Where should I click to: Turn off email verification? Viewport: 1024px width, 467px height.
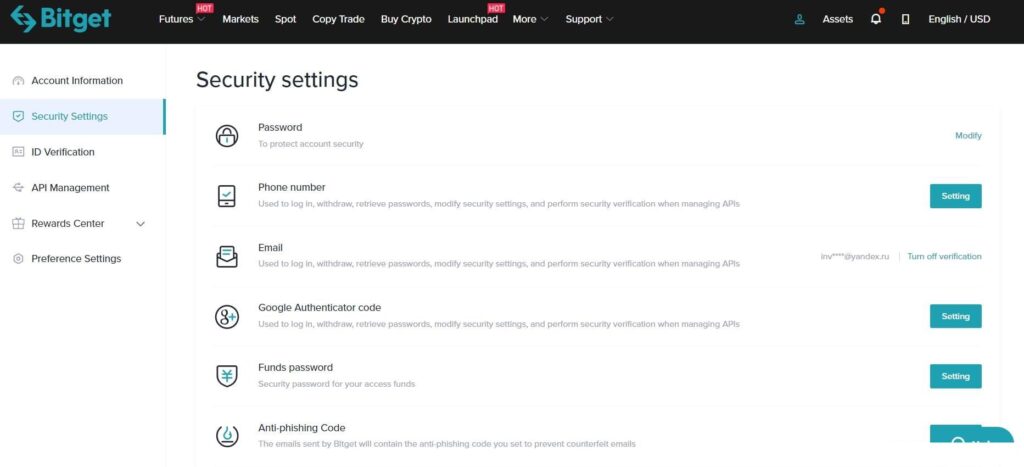tap(944, 257)
